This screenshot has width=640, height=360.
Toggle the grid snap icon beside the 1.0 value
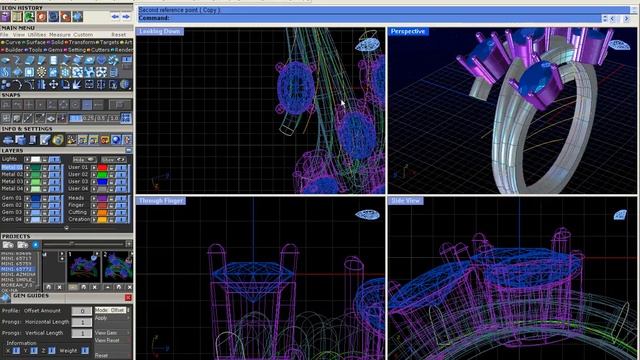click(126, 118)
